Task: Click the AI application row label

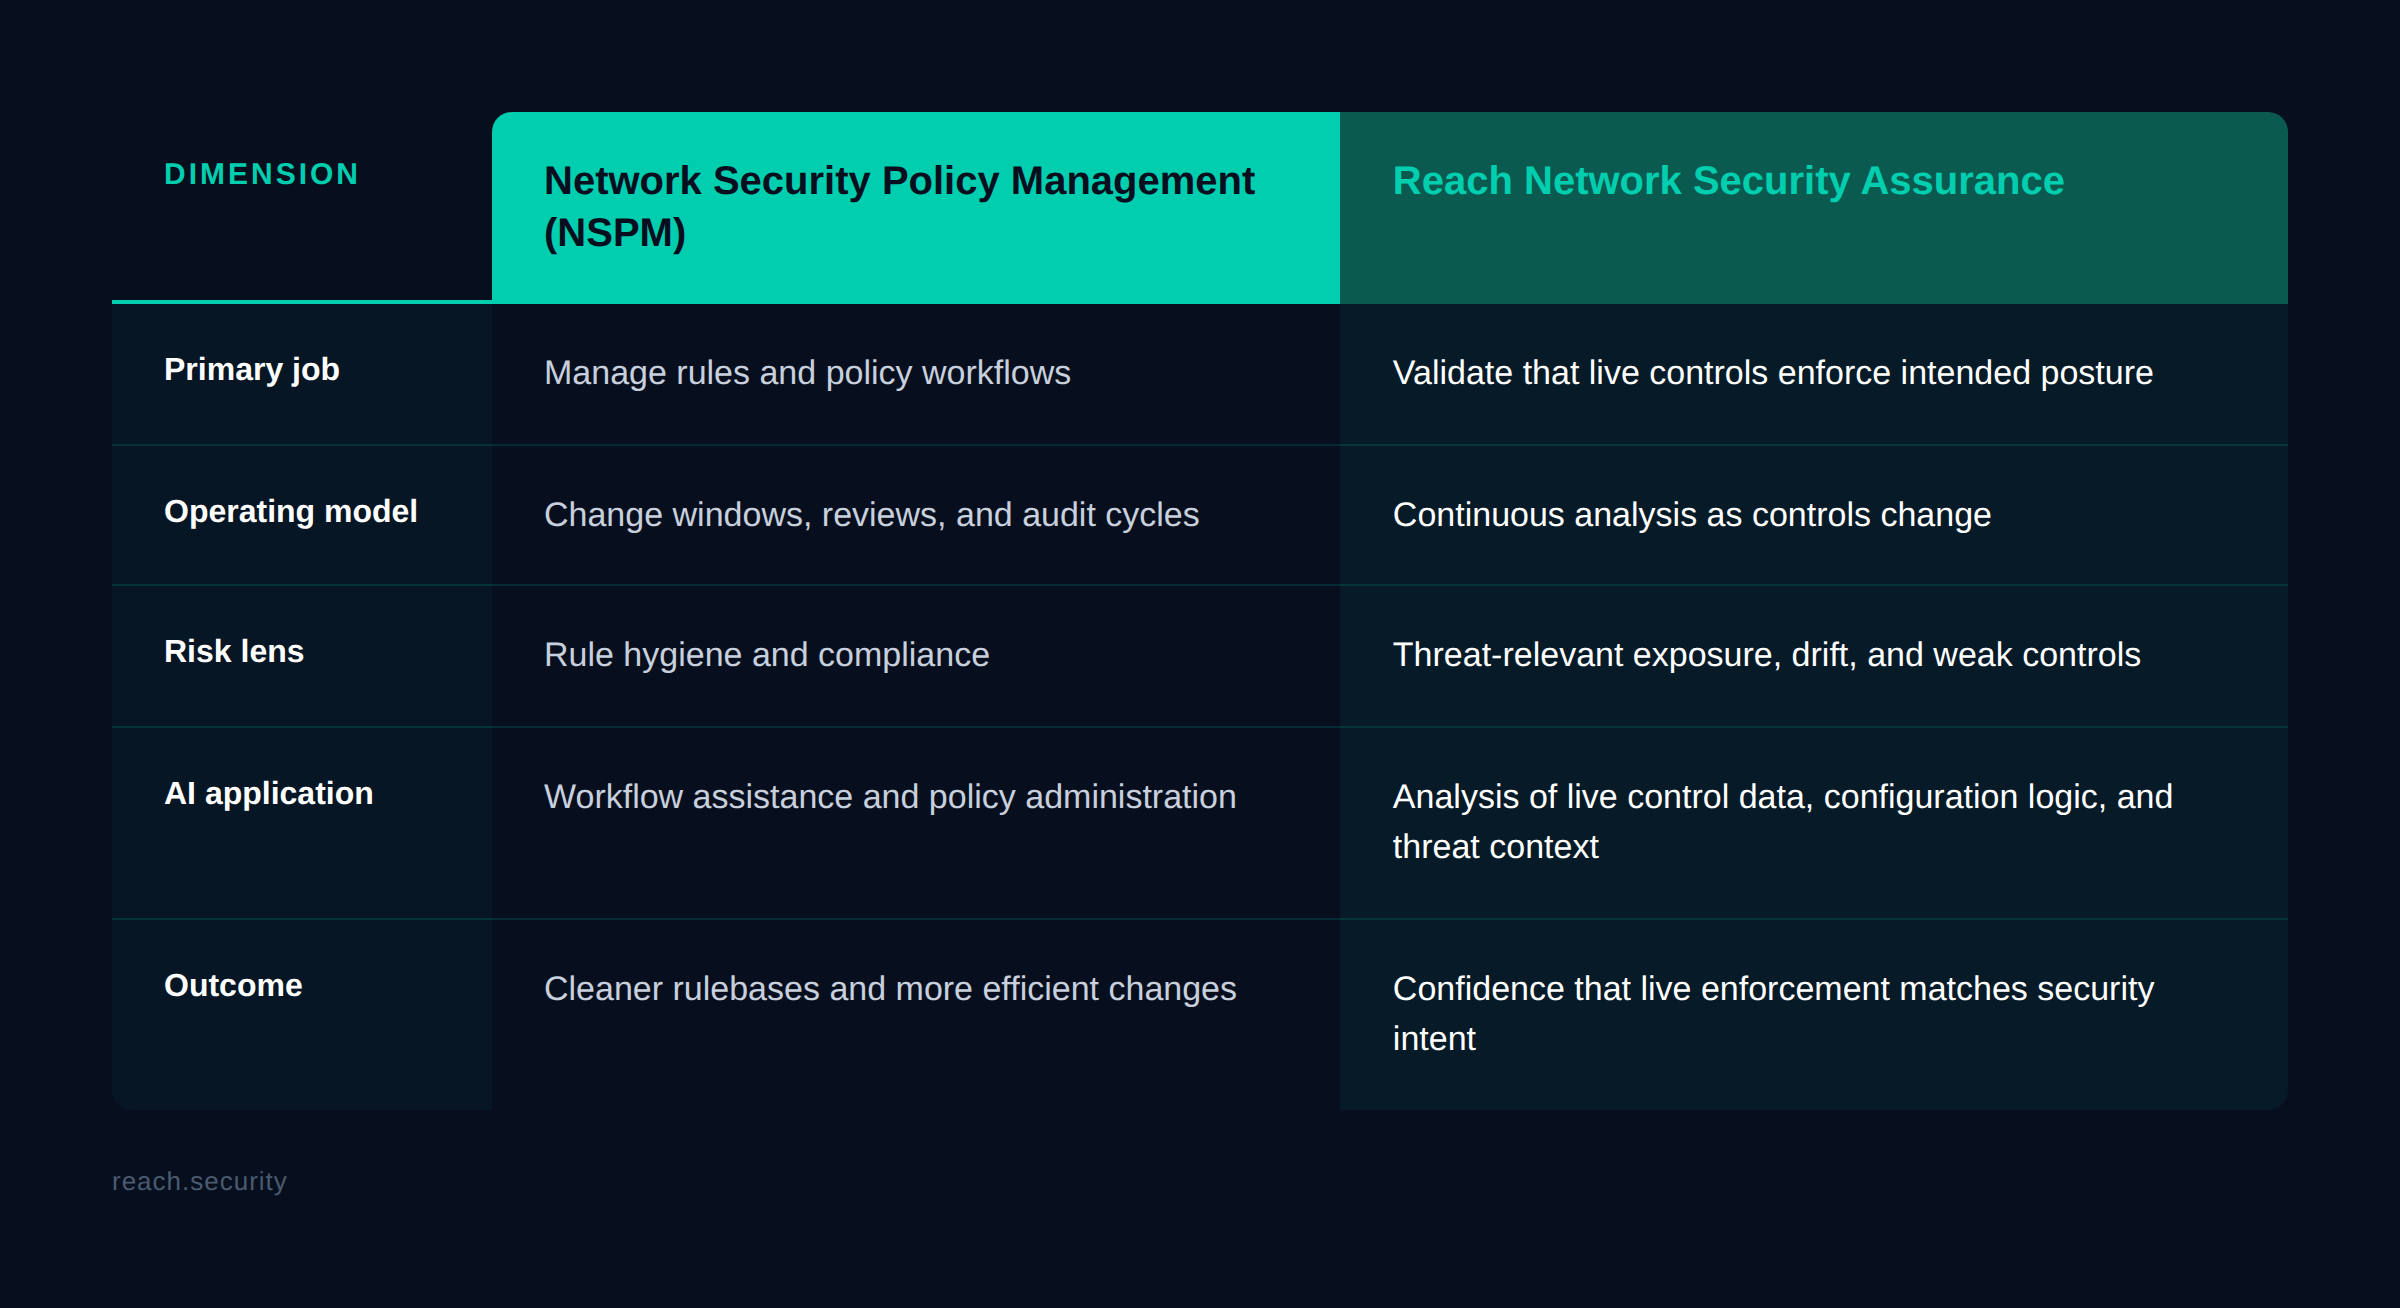Action: [269, 793]
